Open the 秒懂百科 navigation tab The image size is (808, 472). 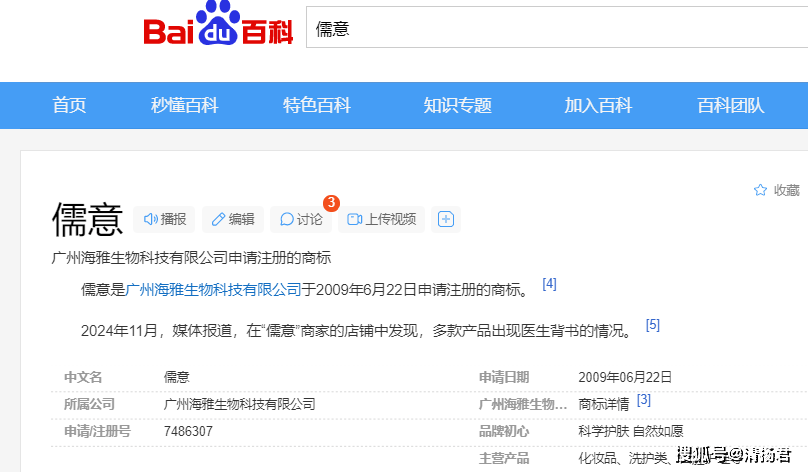click(x=184, y=105)
